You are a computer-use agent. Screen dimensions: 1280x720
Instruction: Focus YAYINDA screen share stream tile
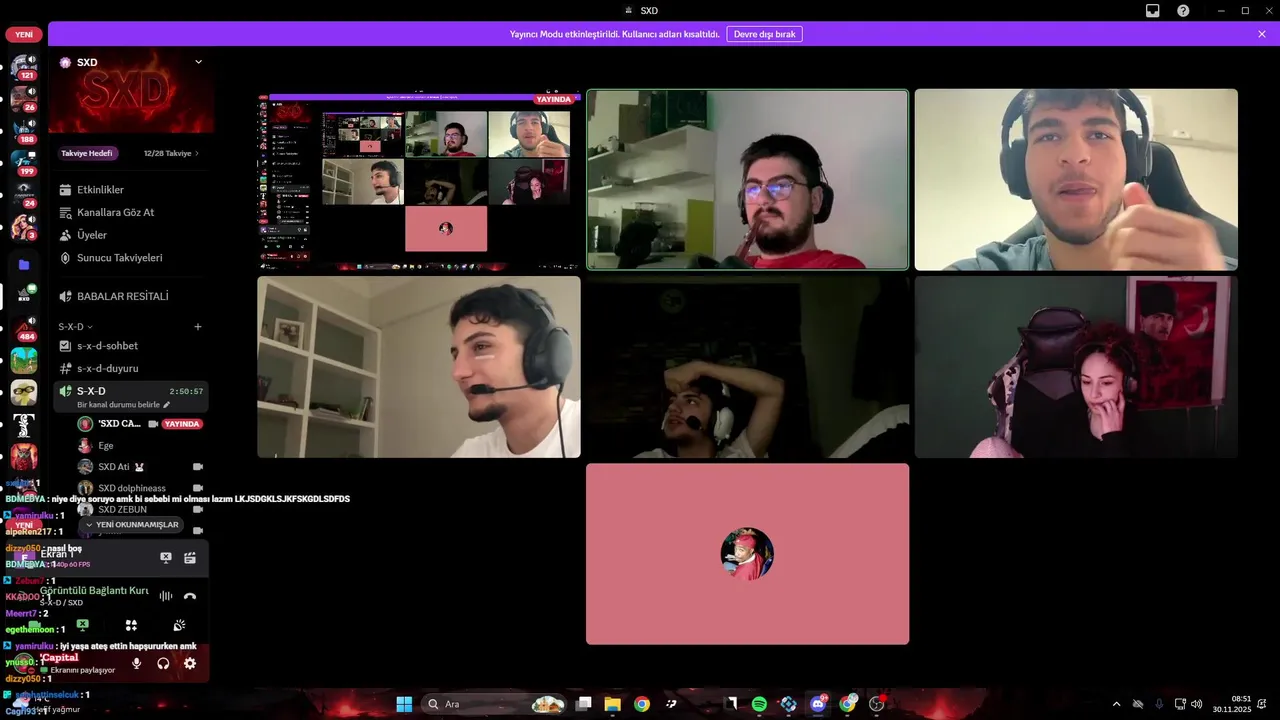point(419,180)
